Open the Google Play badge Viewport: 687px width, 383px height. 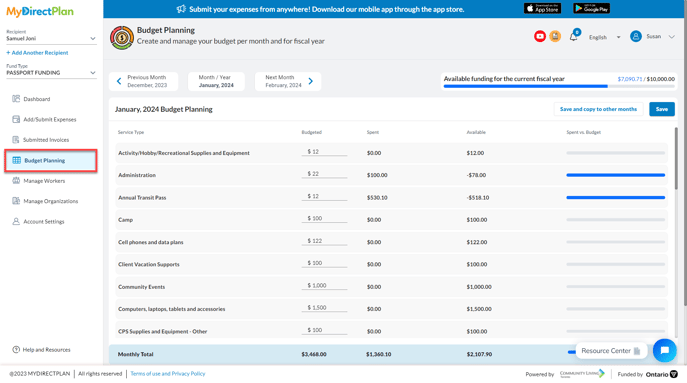[591, 8]
